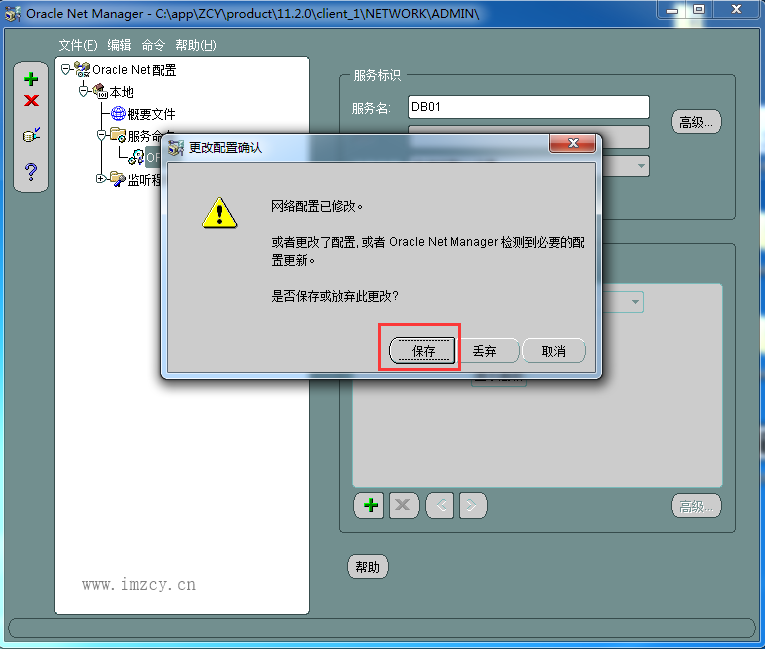Click the green plus add address button
Viewport: 765px width, 649px height.
click(369, 506)
